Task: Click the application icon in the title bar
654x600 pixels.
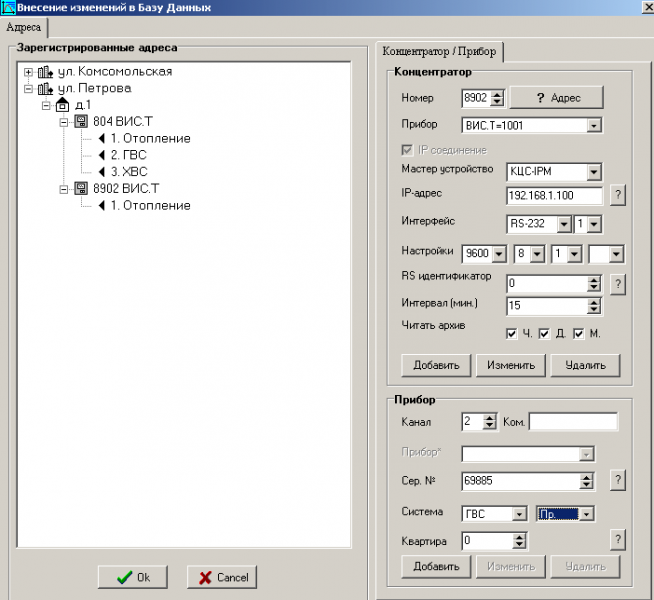Action: 8,7
